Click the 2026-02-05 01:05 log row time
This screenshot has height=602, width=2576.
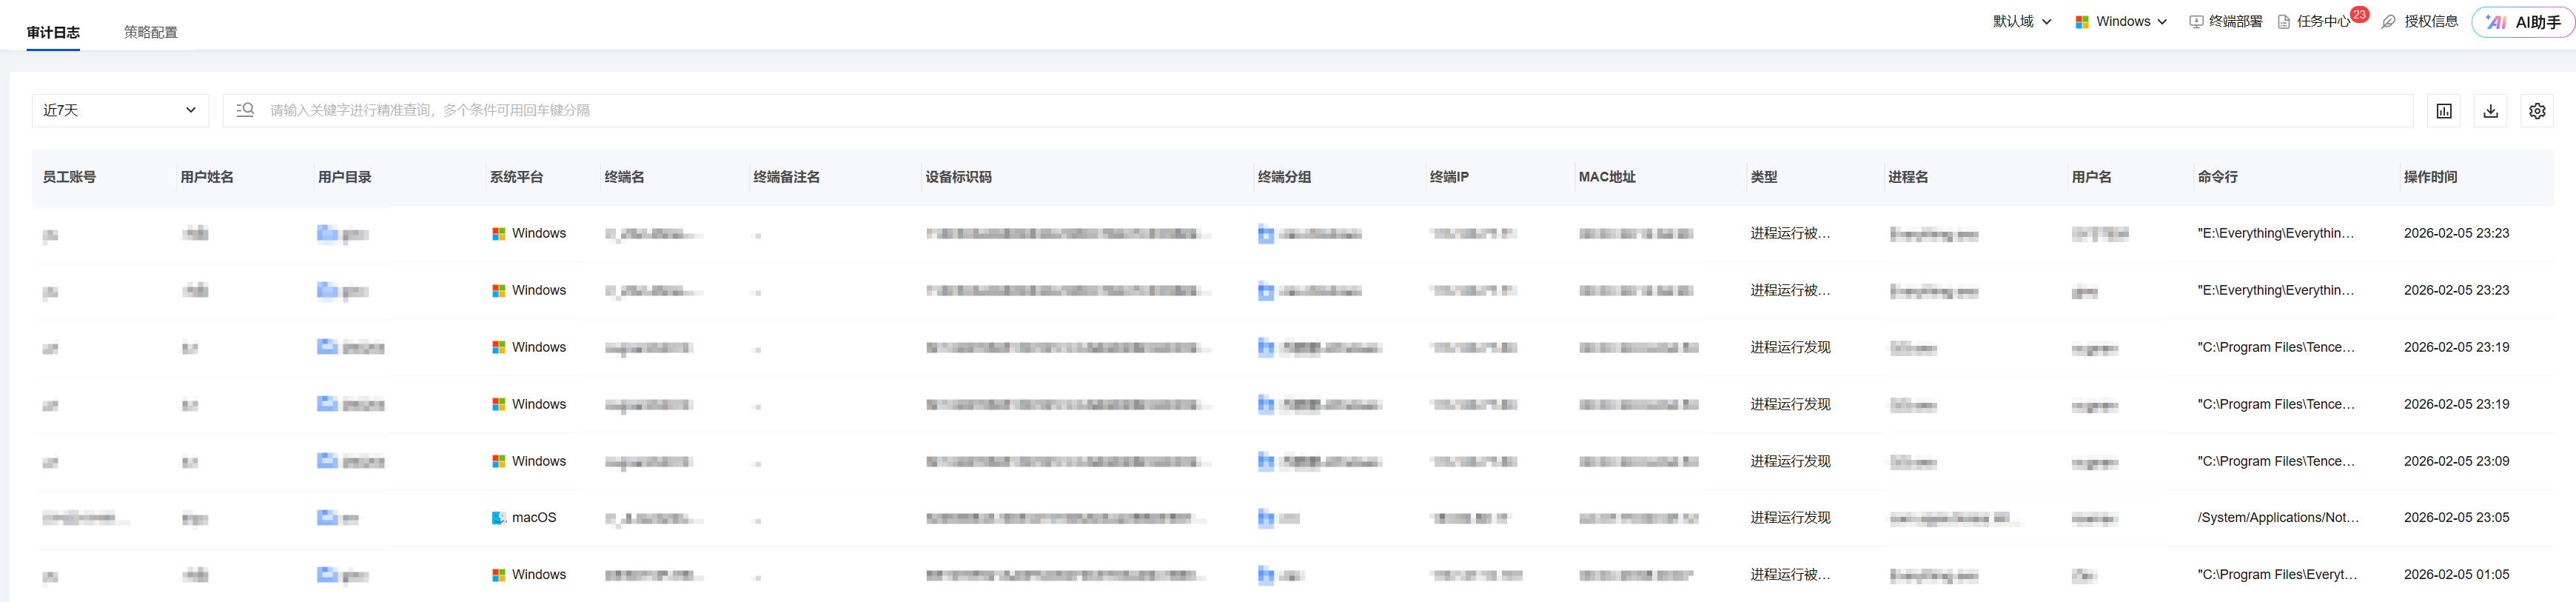coord(2456,575)
